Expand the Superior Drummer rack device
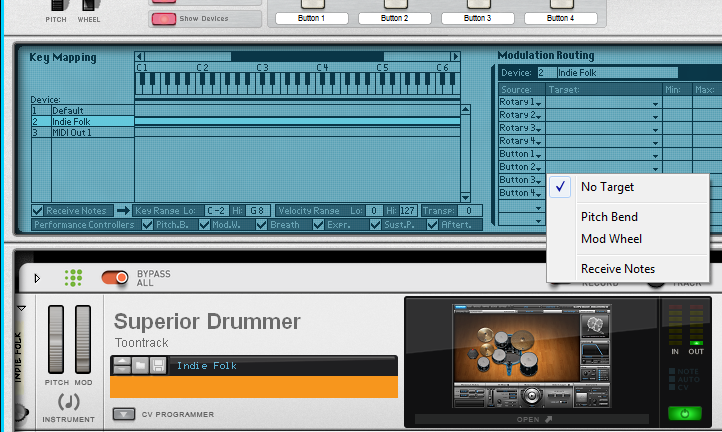Screen dimensions: 722x432 (37, 278)
